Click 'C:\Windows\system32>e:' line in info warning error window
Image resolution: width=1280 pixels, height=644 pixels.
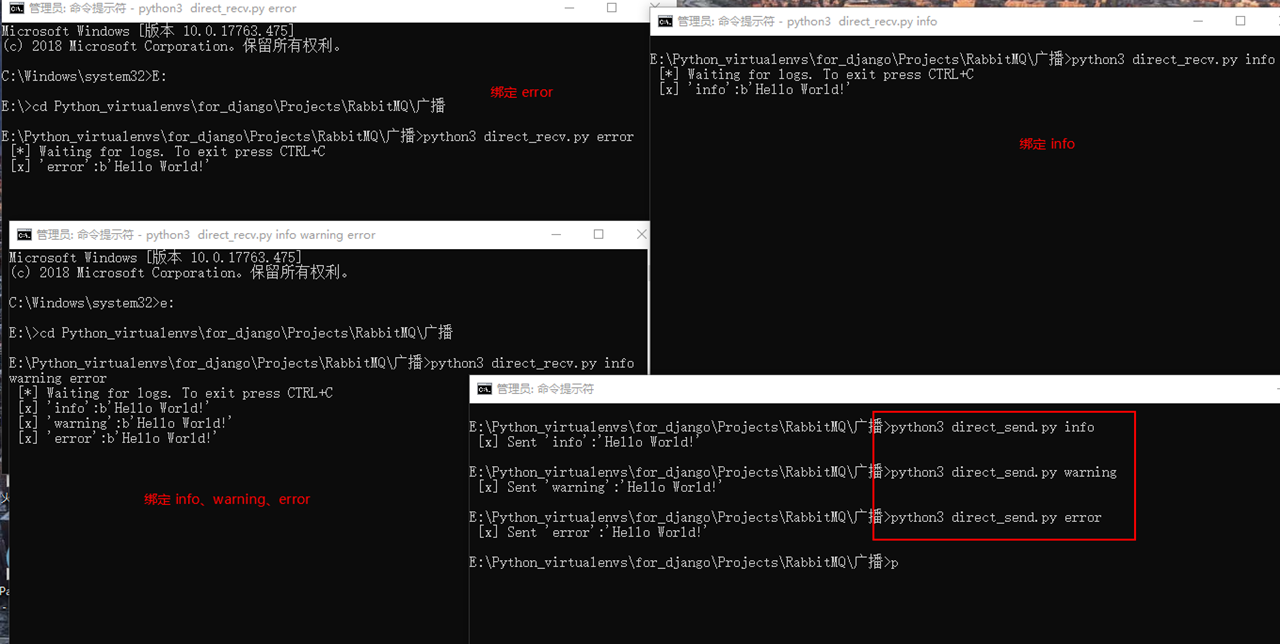[x=92, y=302]
